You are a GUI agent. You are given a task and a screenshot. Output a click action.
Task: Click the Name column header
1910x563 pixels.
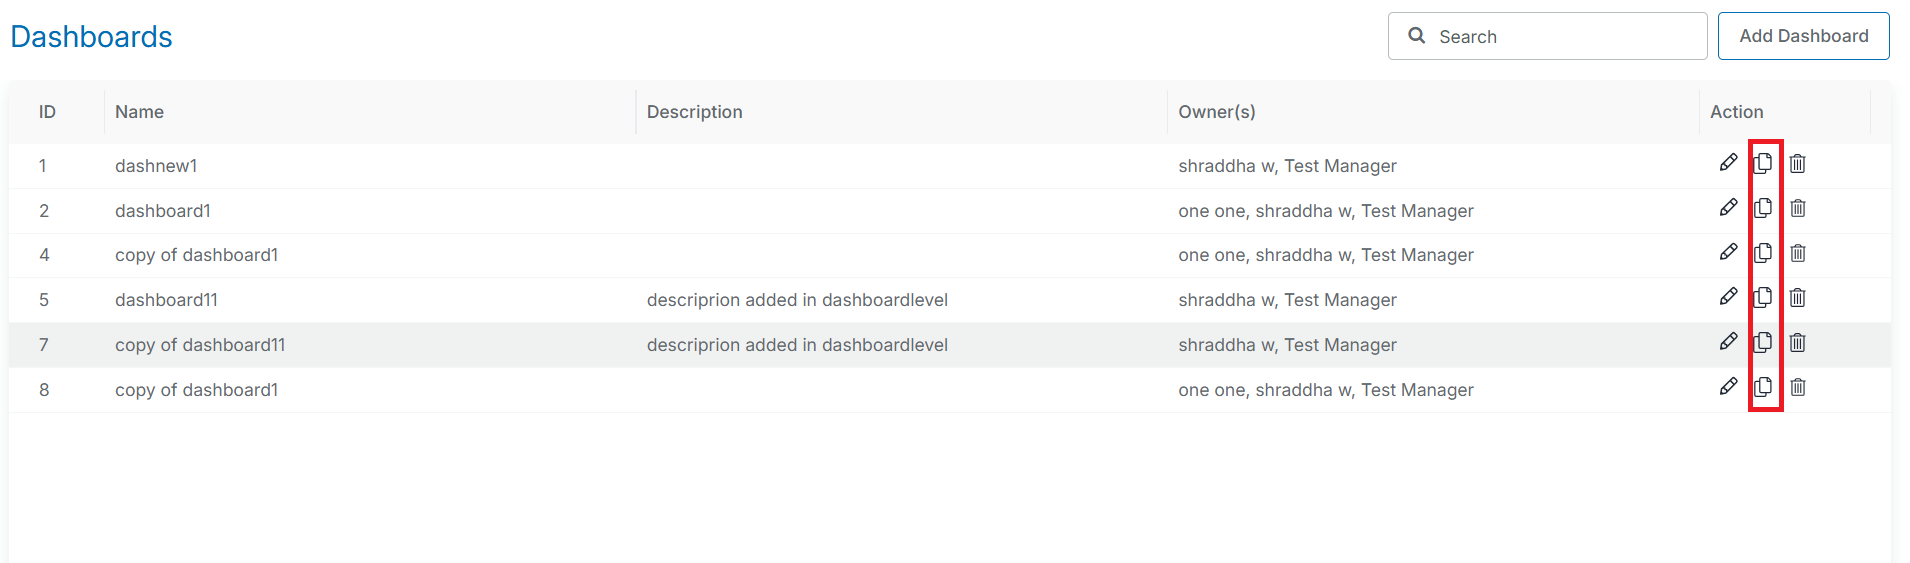pyautogui.click(x=139, y=112)
